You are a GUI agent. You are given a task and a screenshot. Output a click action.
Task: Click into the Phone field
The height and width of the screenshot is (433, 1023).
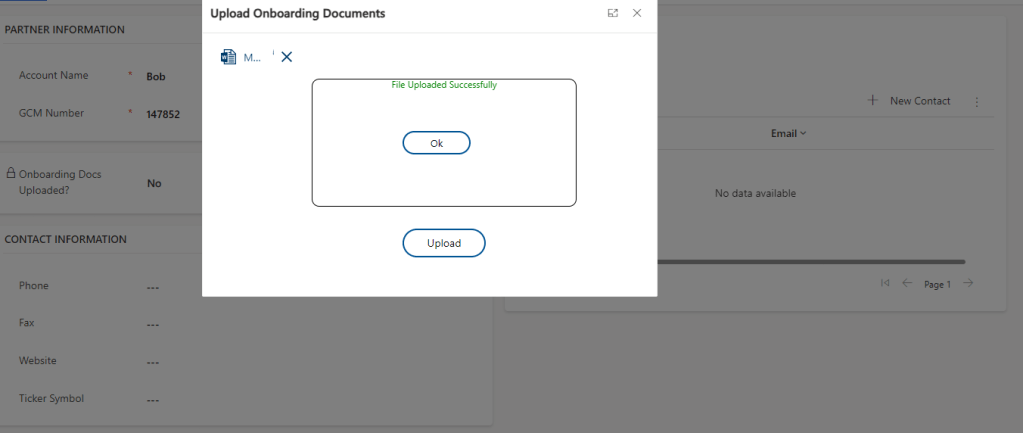click(x=153, y=287)
